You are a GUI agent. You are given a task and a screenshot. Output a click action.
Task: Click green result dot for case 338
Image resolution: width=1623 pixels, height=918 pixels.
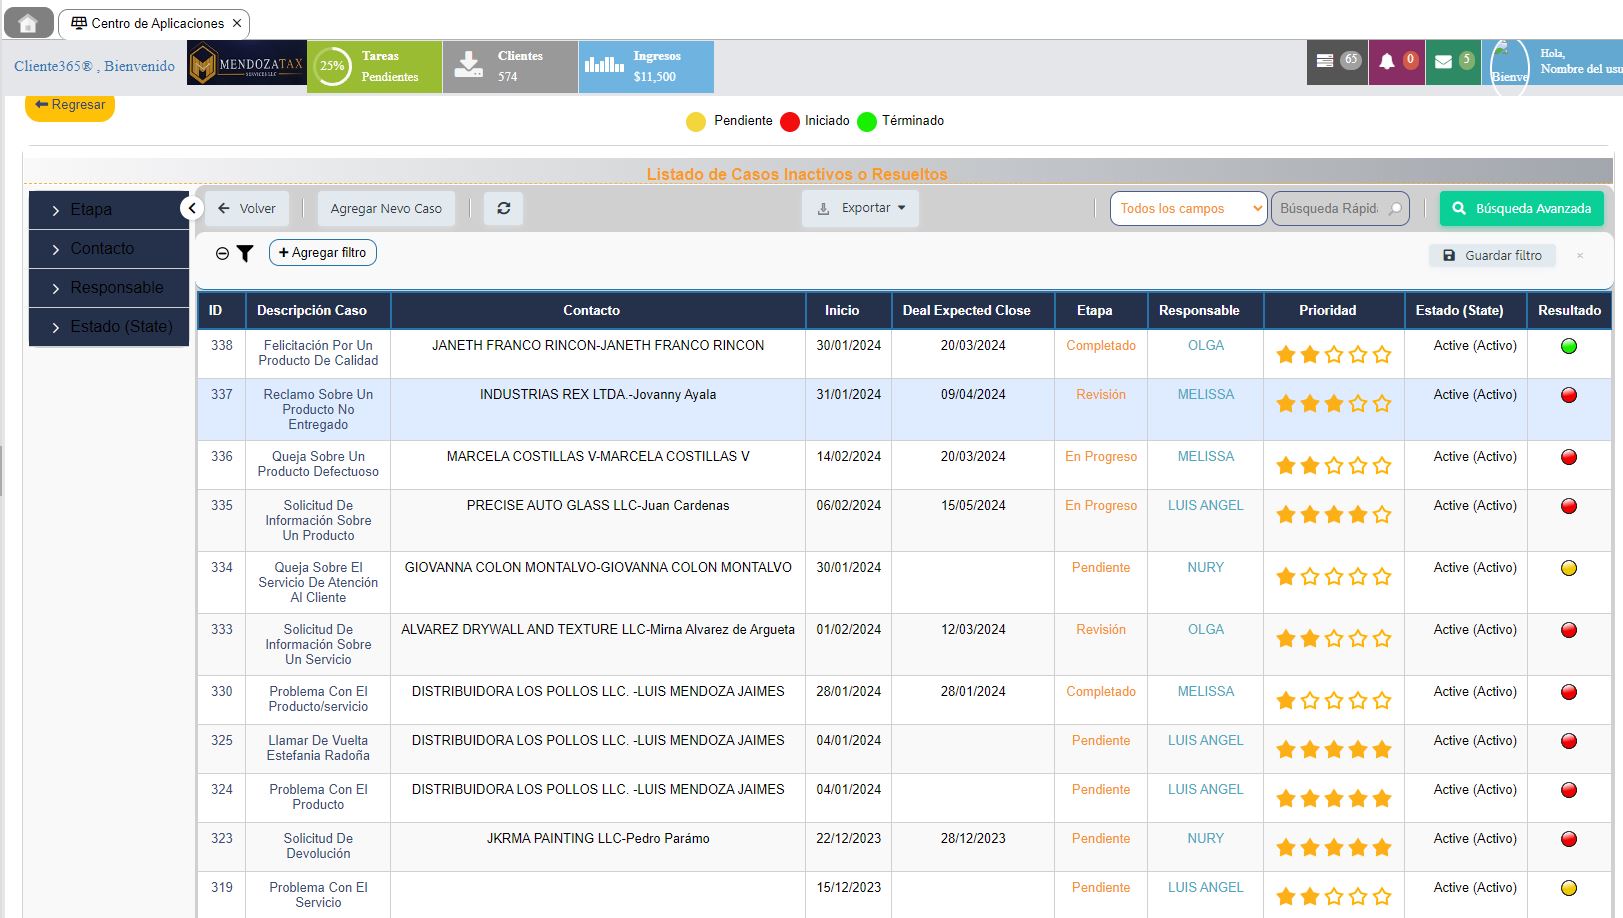[1569, 346]
